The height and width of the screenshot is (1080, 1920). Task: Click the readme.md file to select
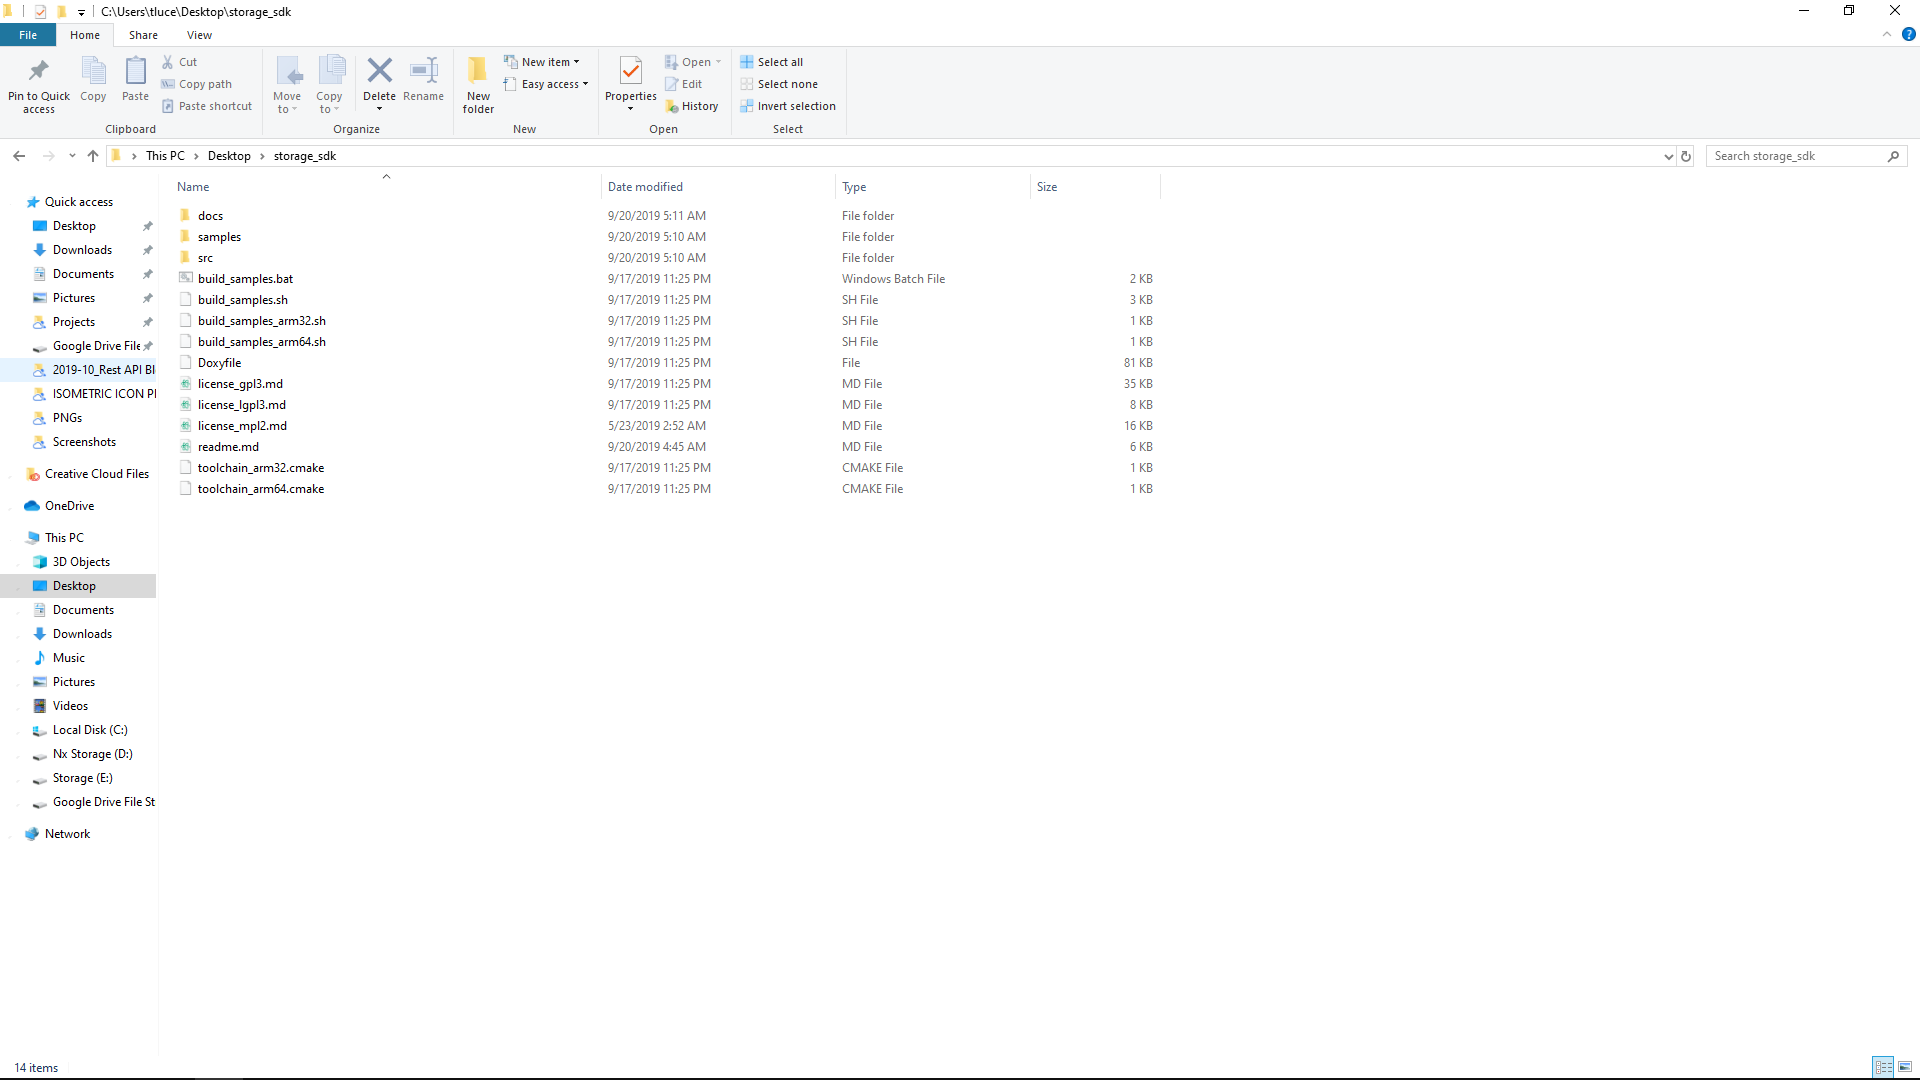point(228,446)
